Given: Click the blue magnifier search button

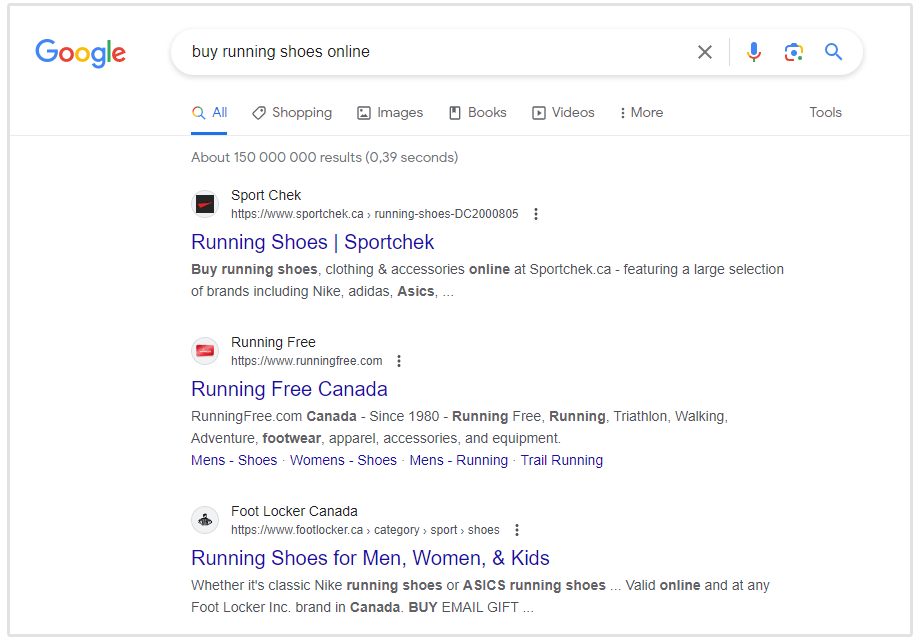Looking at the screenshot, I should (833, 52).
